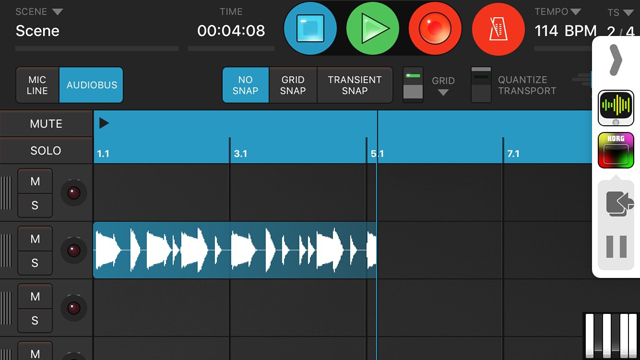Click the Audiobus app switch icon

tap(619, 203)
